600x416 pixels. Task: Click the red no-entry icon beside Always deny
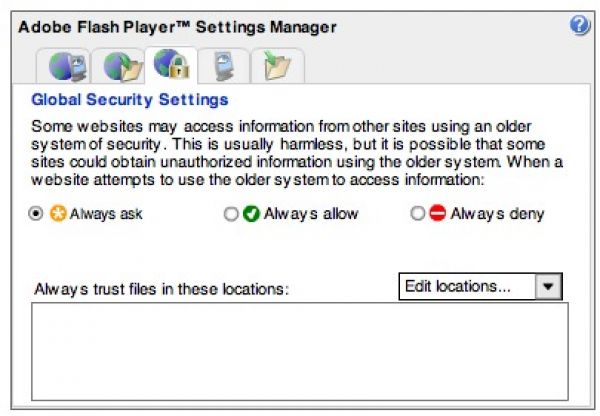pyautogui.click(x=438, y=214)
